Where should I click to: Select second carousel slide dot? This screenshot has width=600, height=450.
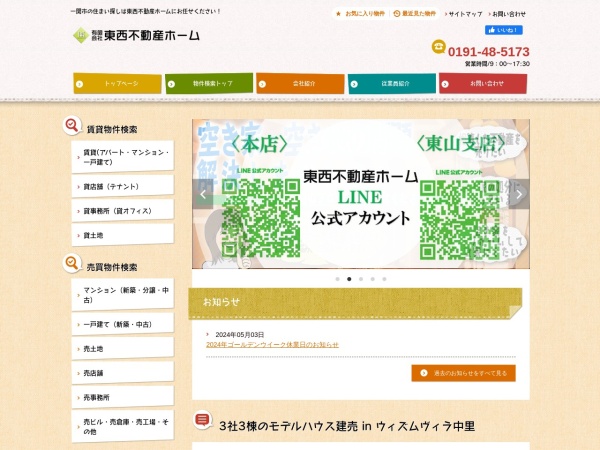[x=349, y=279]
